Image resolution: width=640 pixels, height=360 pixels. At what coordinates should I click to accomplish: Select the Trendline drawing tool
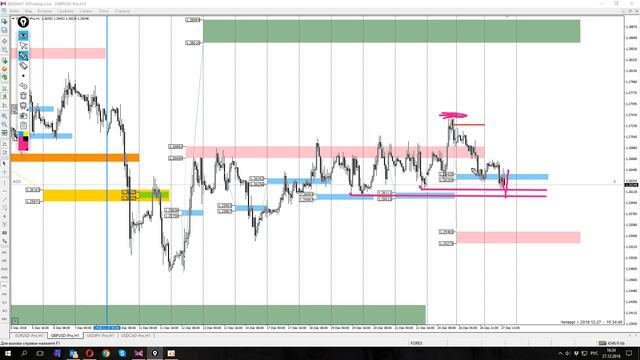tap(4, 200)
